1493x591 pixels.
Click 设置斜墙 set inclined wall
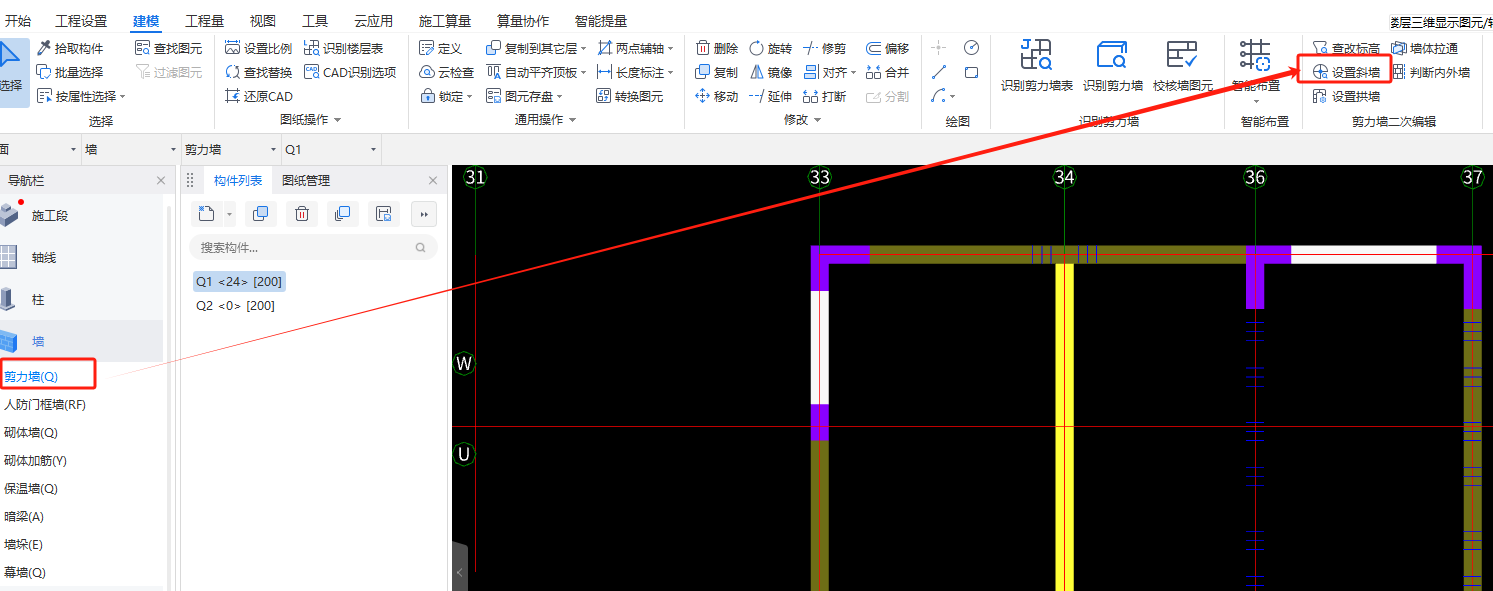[x=1346, y=72]
